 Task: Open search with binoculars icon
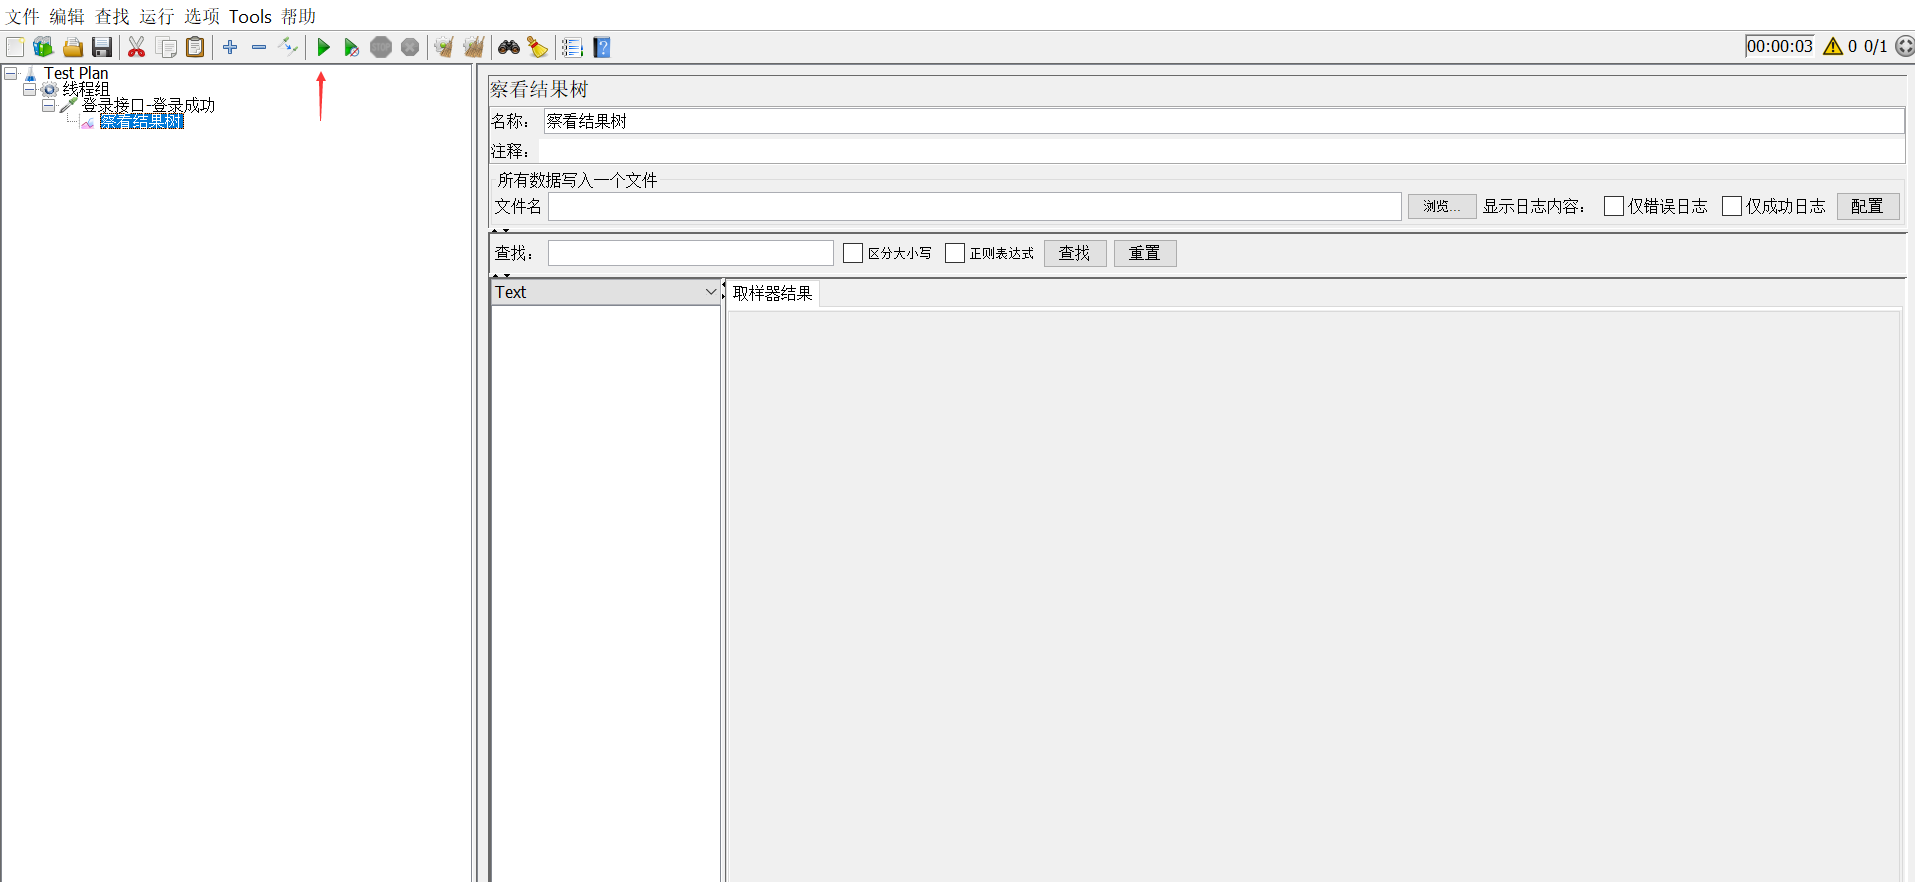click(509, 47)
